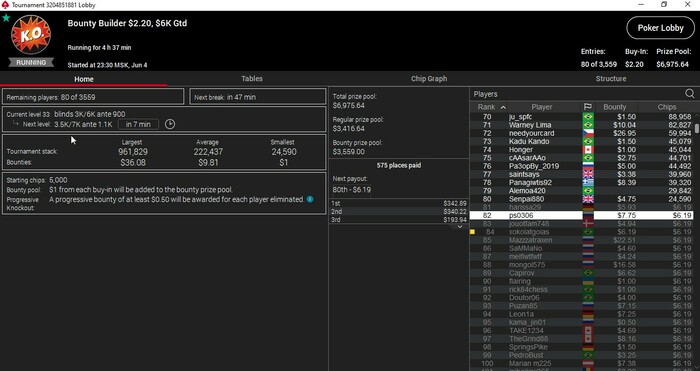The height and width of the screenshot is (371, 700).
Task: Select player cAAsarAAo row
Action: tap(582, 158)
